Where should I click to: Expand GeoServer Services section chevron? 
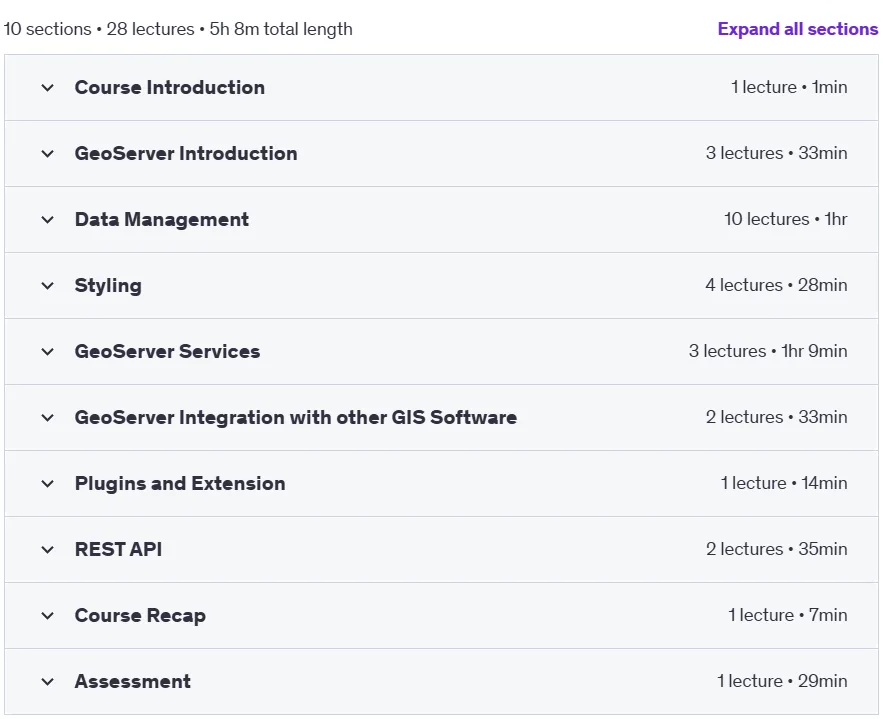click(x=48, y=352)
